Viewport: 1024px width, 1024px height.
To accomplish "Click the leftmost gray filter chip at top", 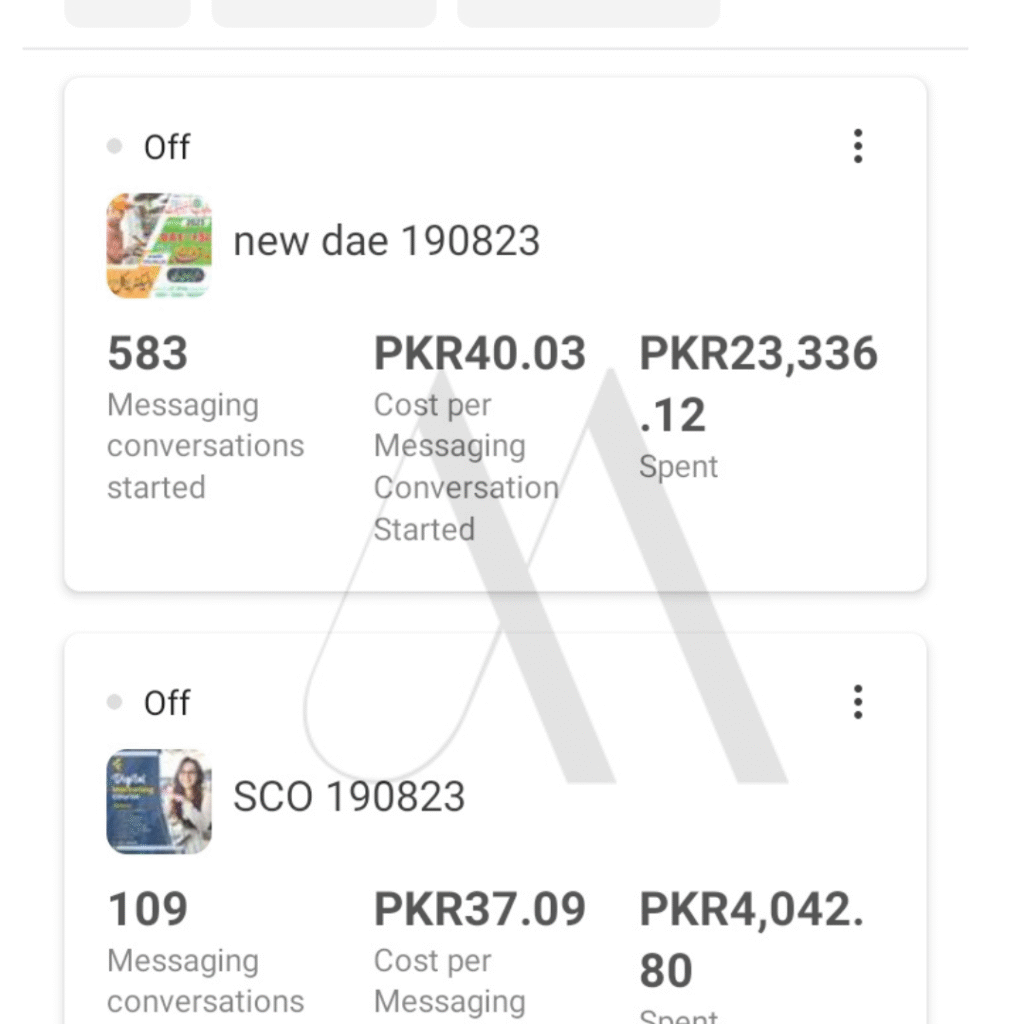I will pyautogui.click(x=127, y=13).
